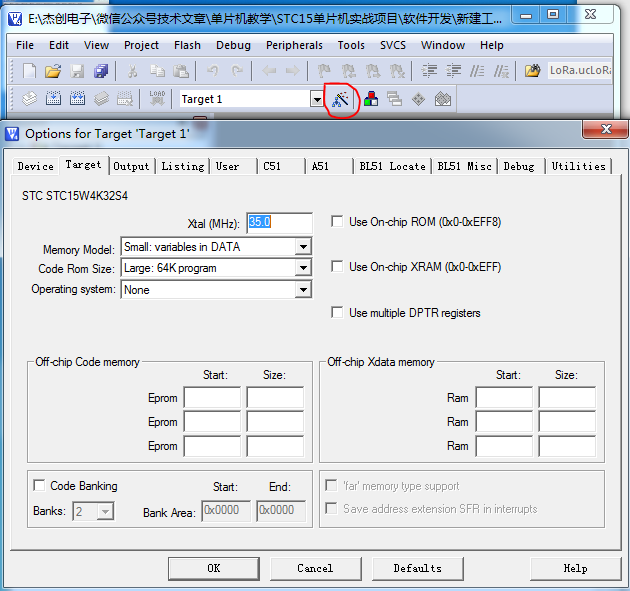Switch to the BL51 Locate tab
Viewport: 630px width, 591px height.
[x=393, y=166]
